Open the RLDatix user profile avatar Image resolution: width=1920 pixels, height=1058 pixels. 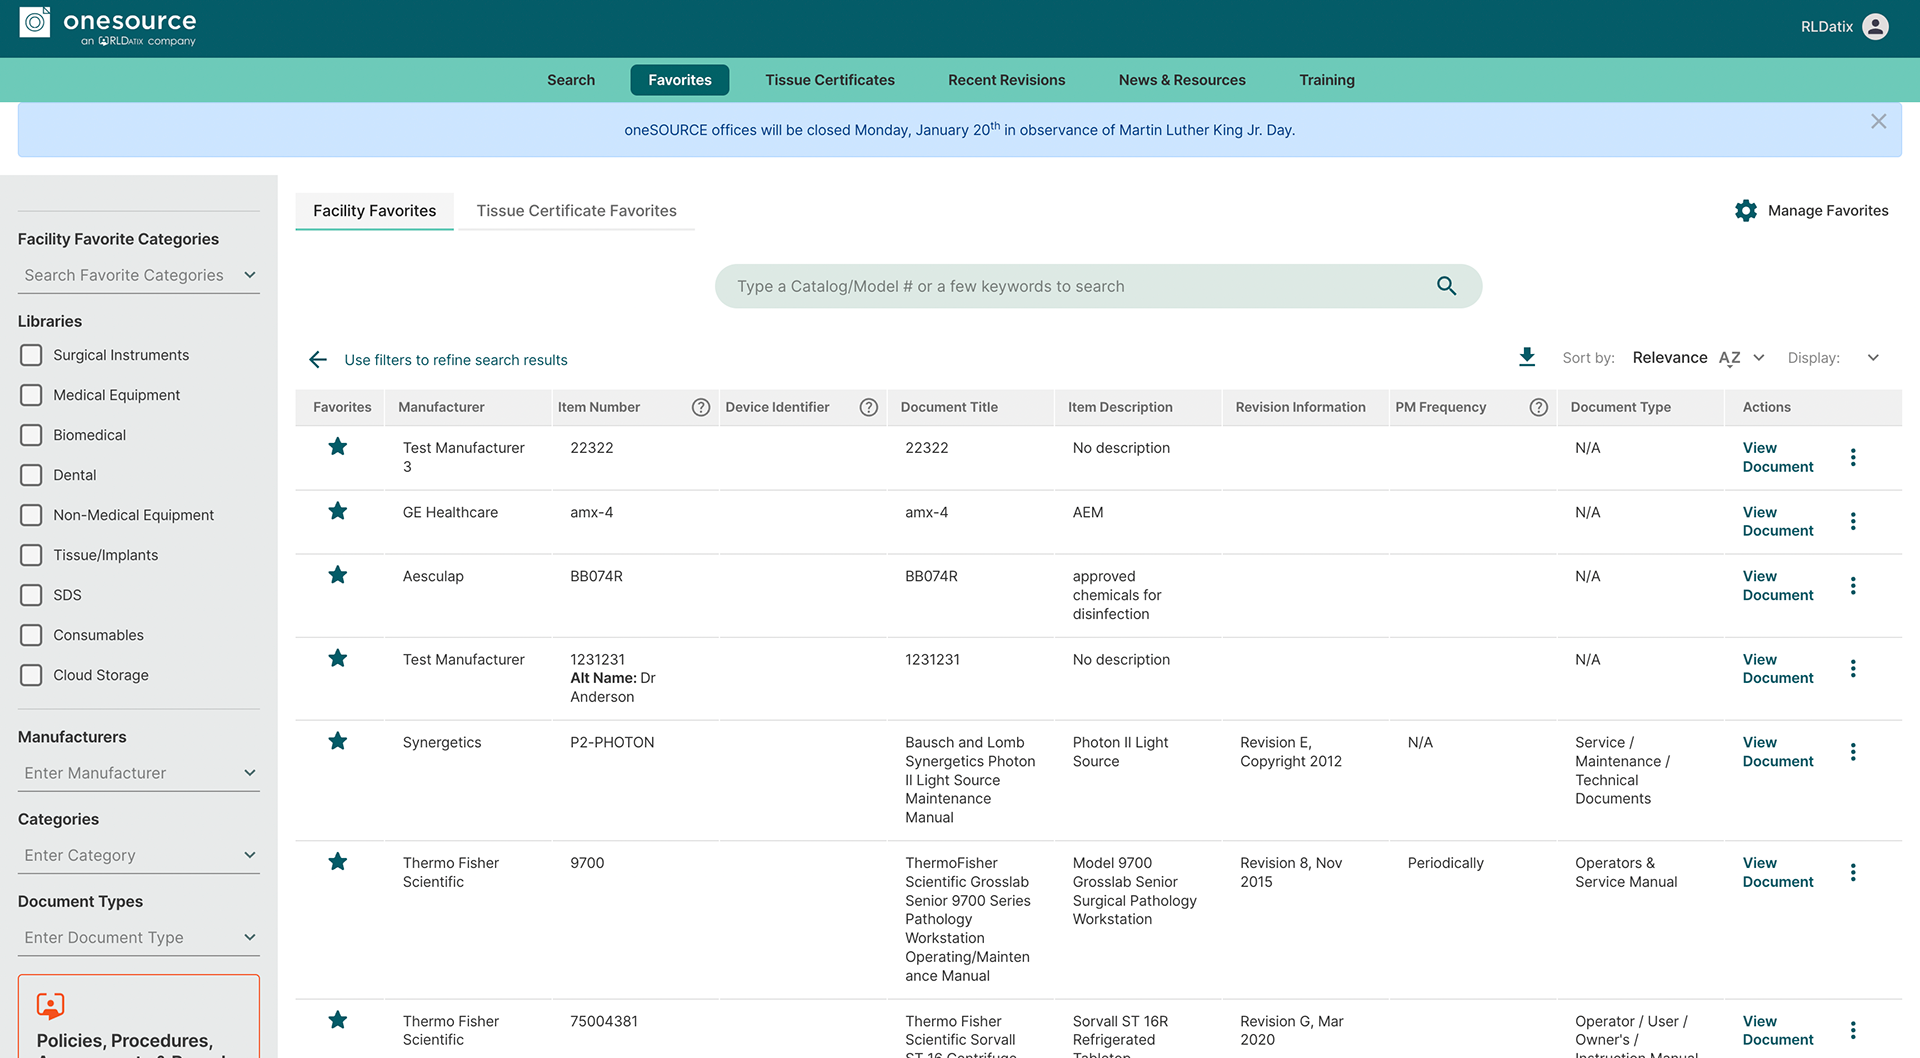(x=1876, y=27)
